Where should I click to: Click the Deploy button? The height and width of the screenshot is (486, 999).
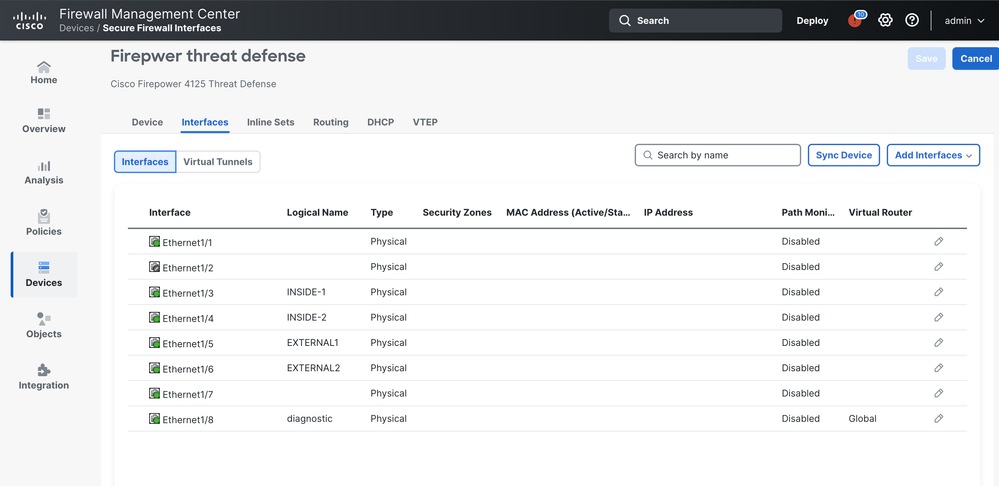[x=812, y=20]
